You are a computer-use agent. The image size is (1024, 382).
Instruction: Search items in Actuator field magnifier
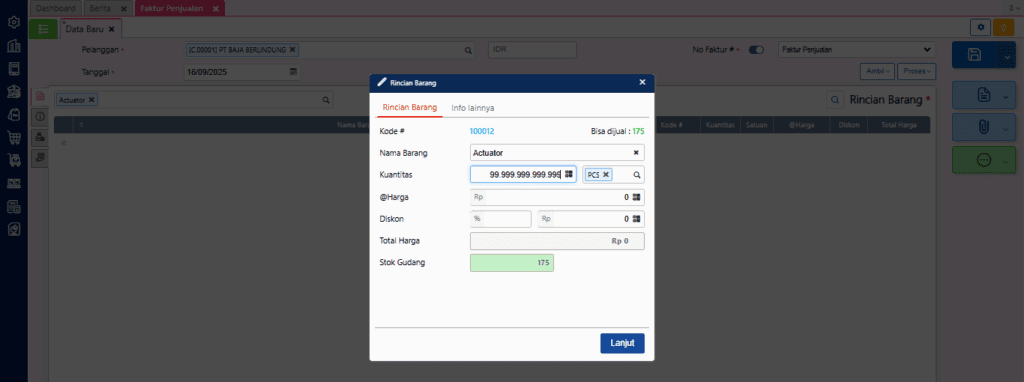[325, 100]
